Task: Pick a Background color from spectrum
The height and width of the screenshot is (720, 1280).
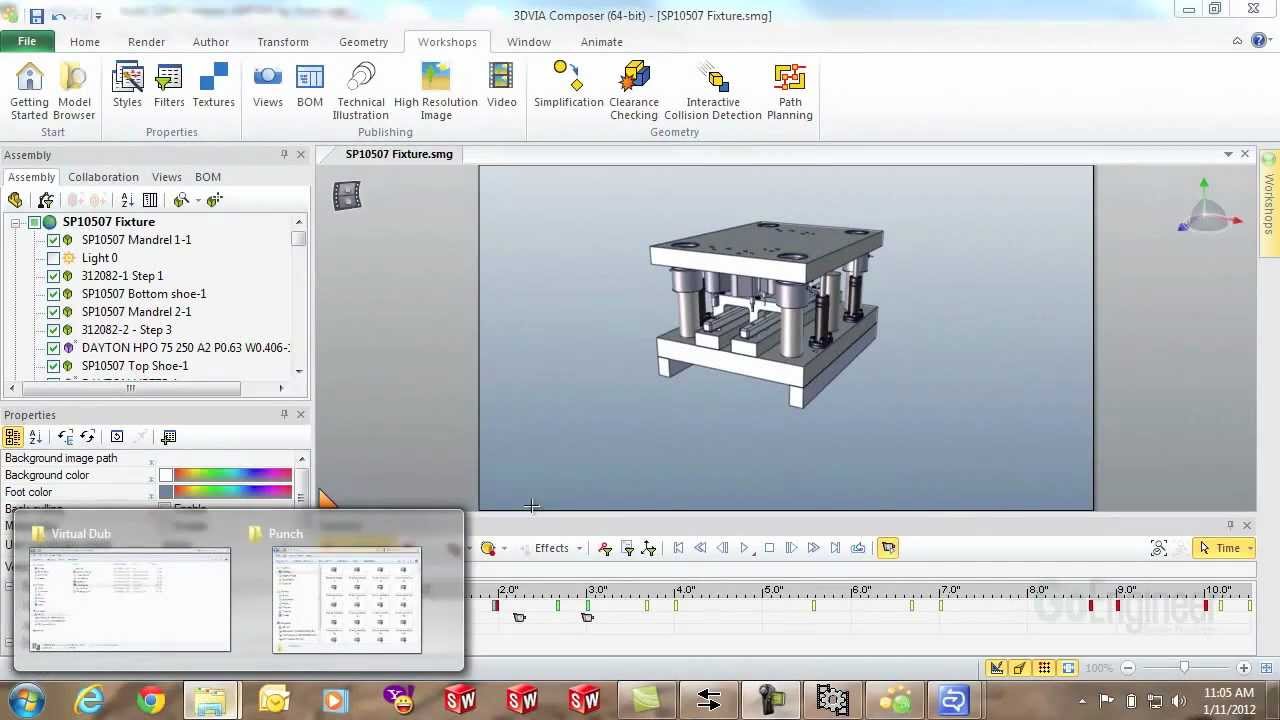Action: click(x=232, y=475)
